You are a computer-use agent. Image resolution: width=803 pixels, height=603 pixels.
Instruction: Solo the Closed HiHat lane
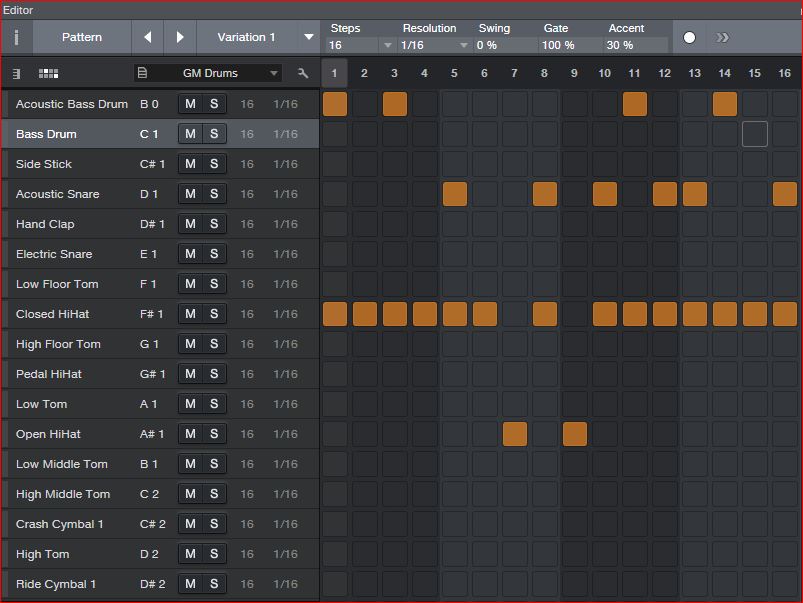(214, 314)
